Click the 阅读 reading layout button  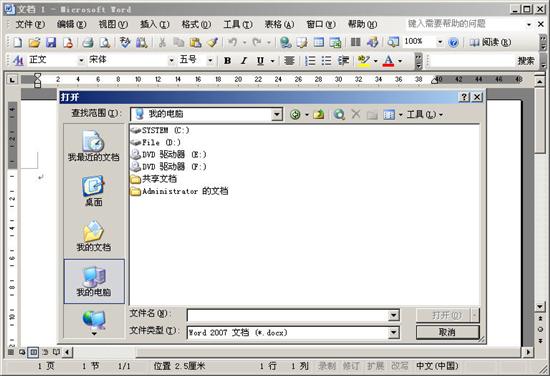click(490, 42)
